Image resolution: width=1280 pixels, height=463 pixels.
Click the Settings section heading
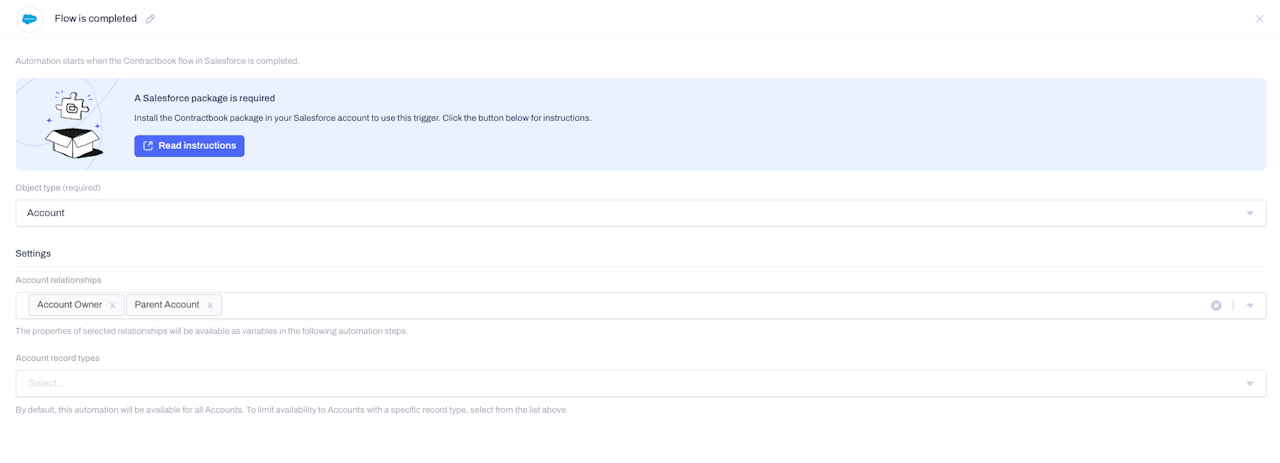pos(33,254)
